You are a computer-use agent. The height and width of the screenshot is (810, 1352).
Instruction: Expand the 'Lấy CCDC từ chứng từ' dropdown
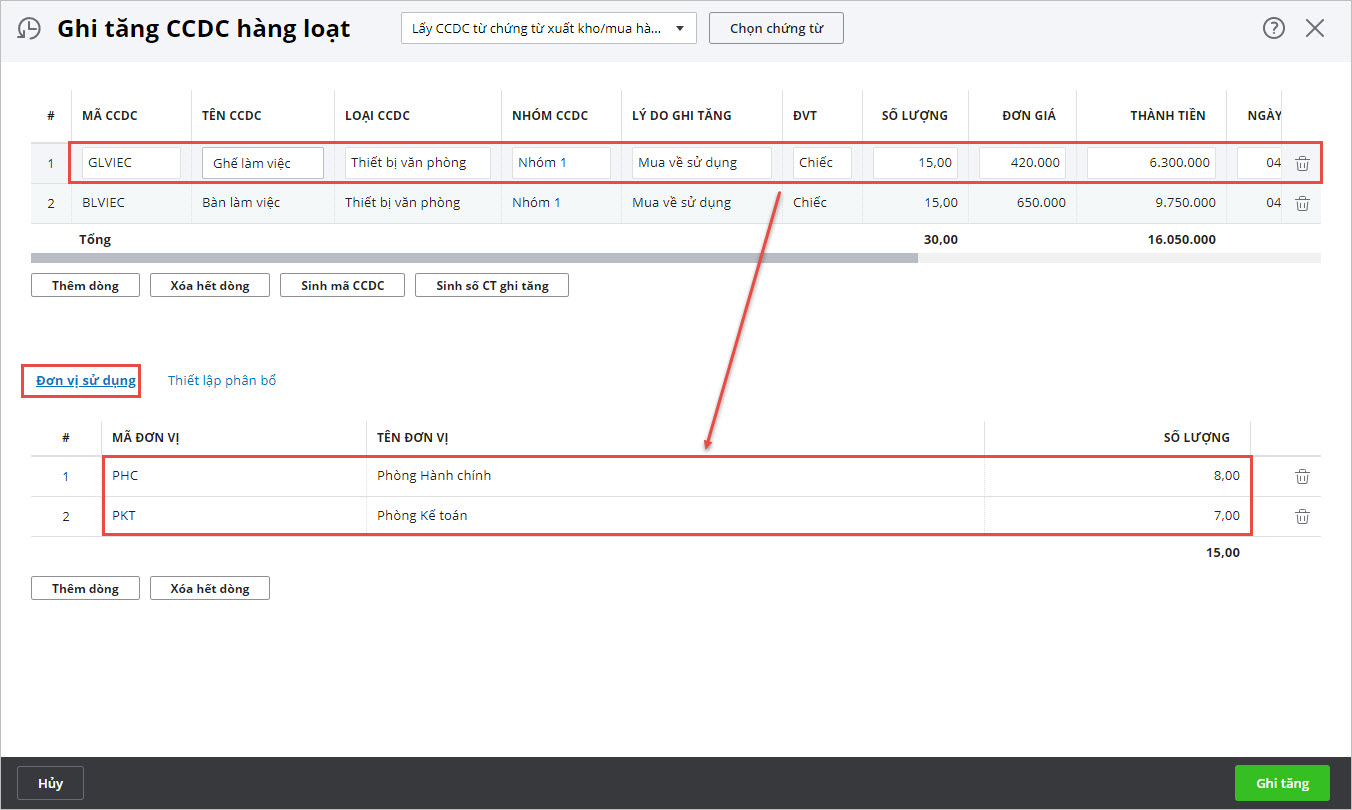click(548, 28)
